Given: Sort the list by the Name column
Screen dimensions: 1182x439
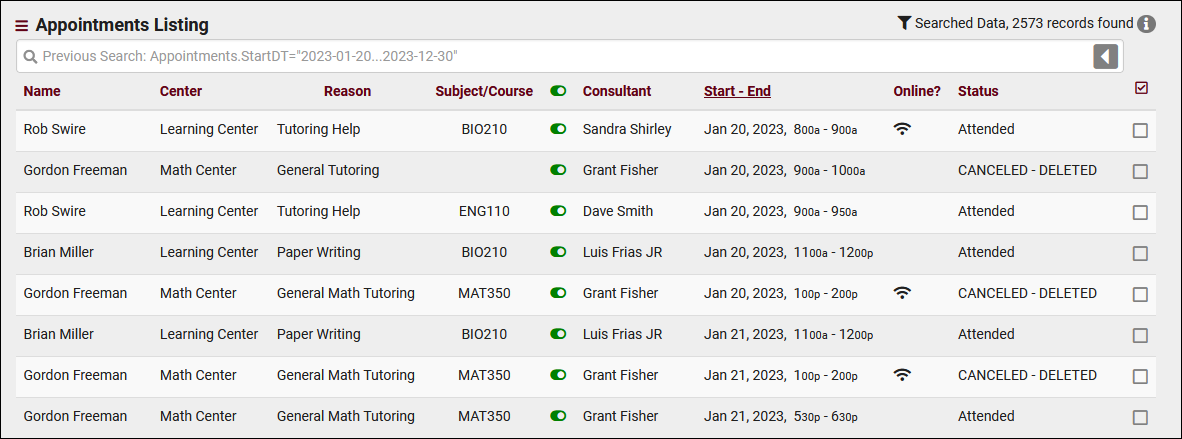Looking at the screenshot, I should [x=42, y=91].
